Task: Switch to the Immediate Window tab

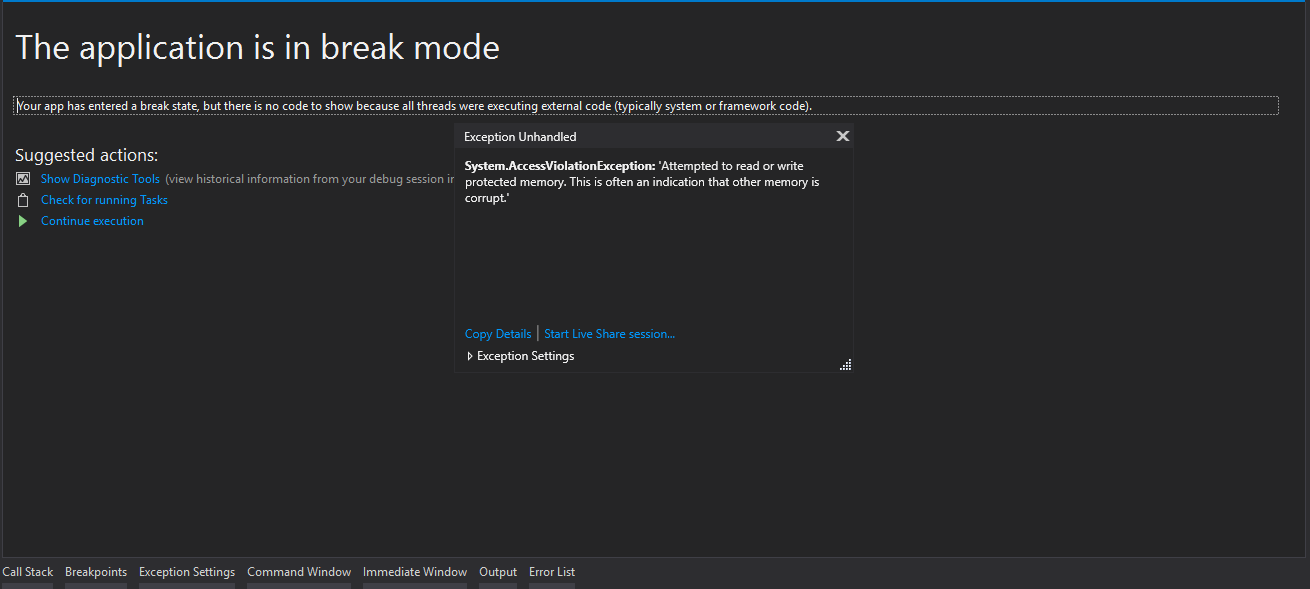Action: tap(414, 571)
